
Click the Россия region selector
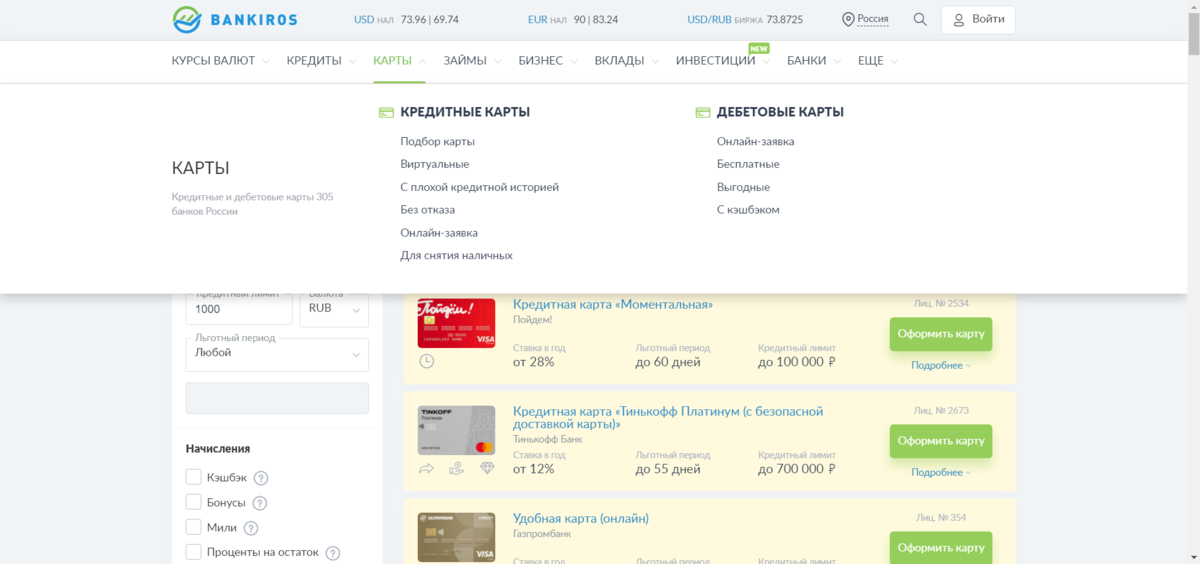(x=873, y=19)
